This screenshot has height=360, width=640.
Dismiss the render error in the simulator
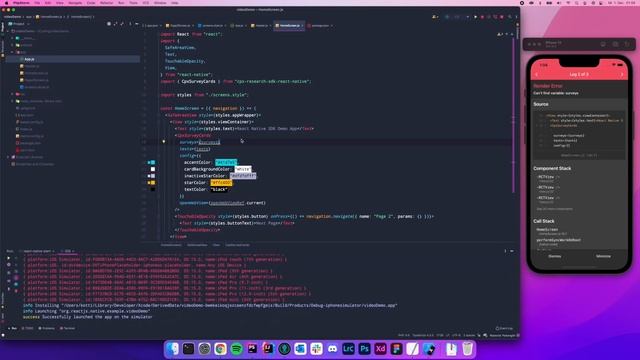[x=554, y=256]
